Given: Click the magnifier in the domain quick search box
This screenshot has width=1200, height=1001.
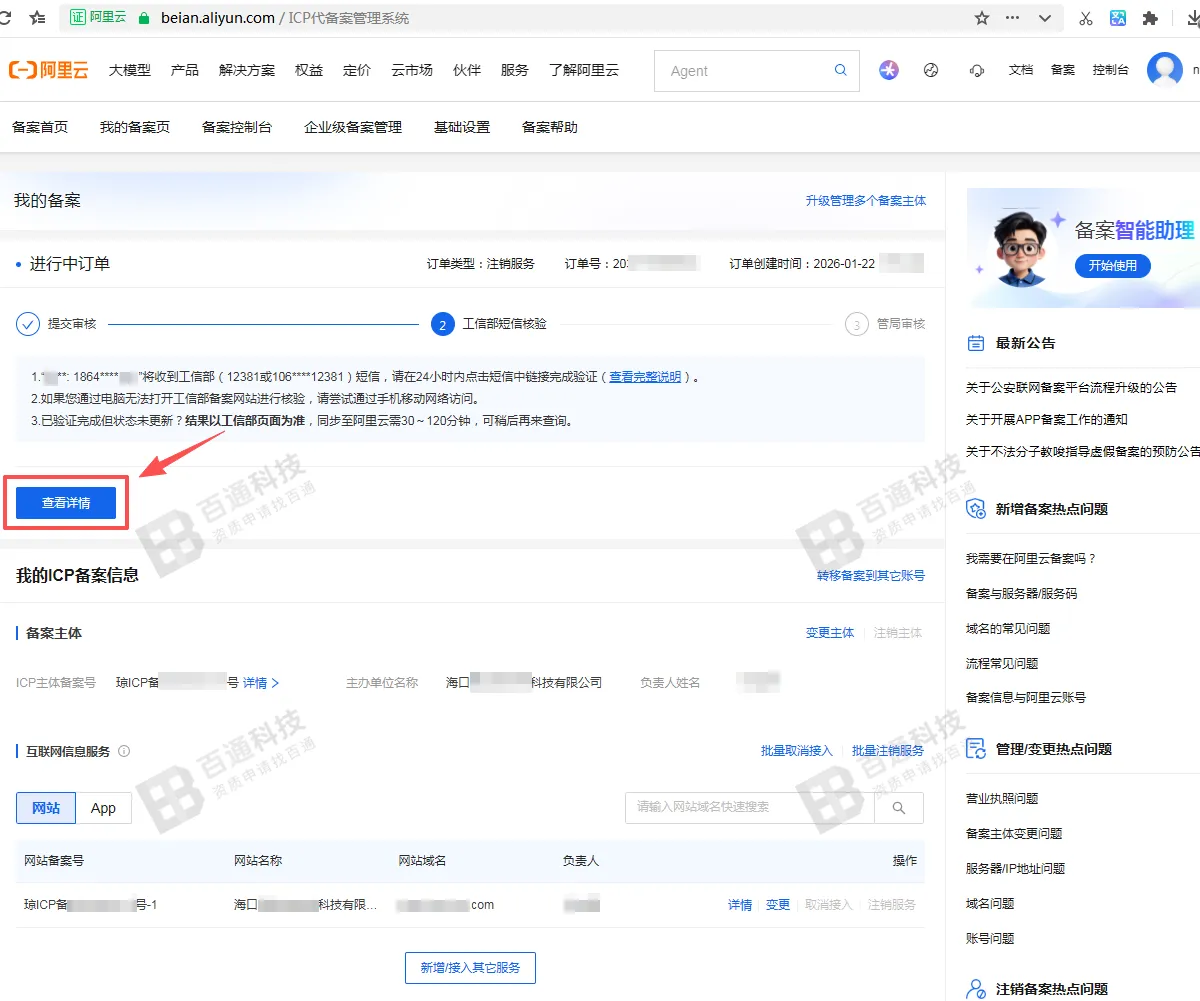Looking at the screenshot, I should click(x=898, y=807).
